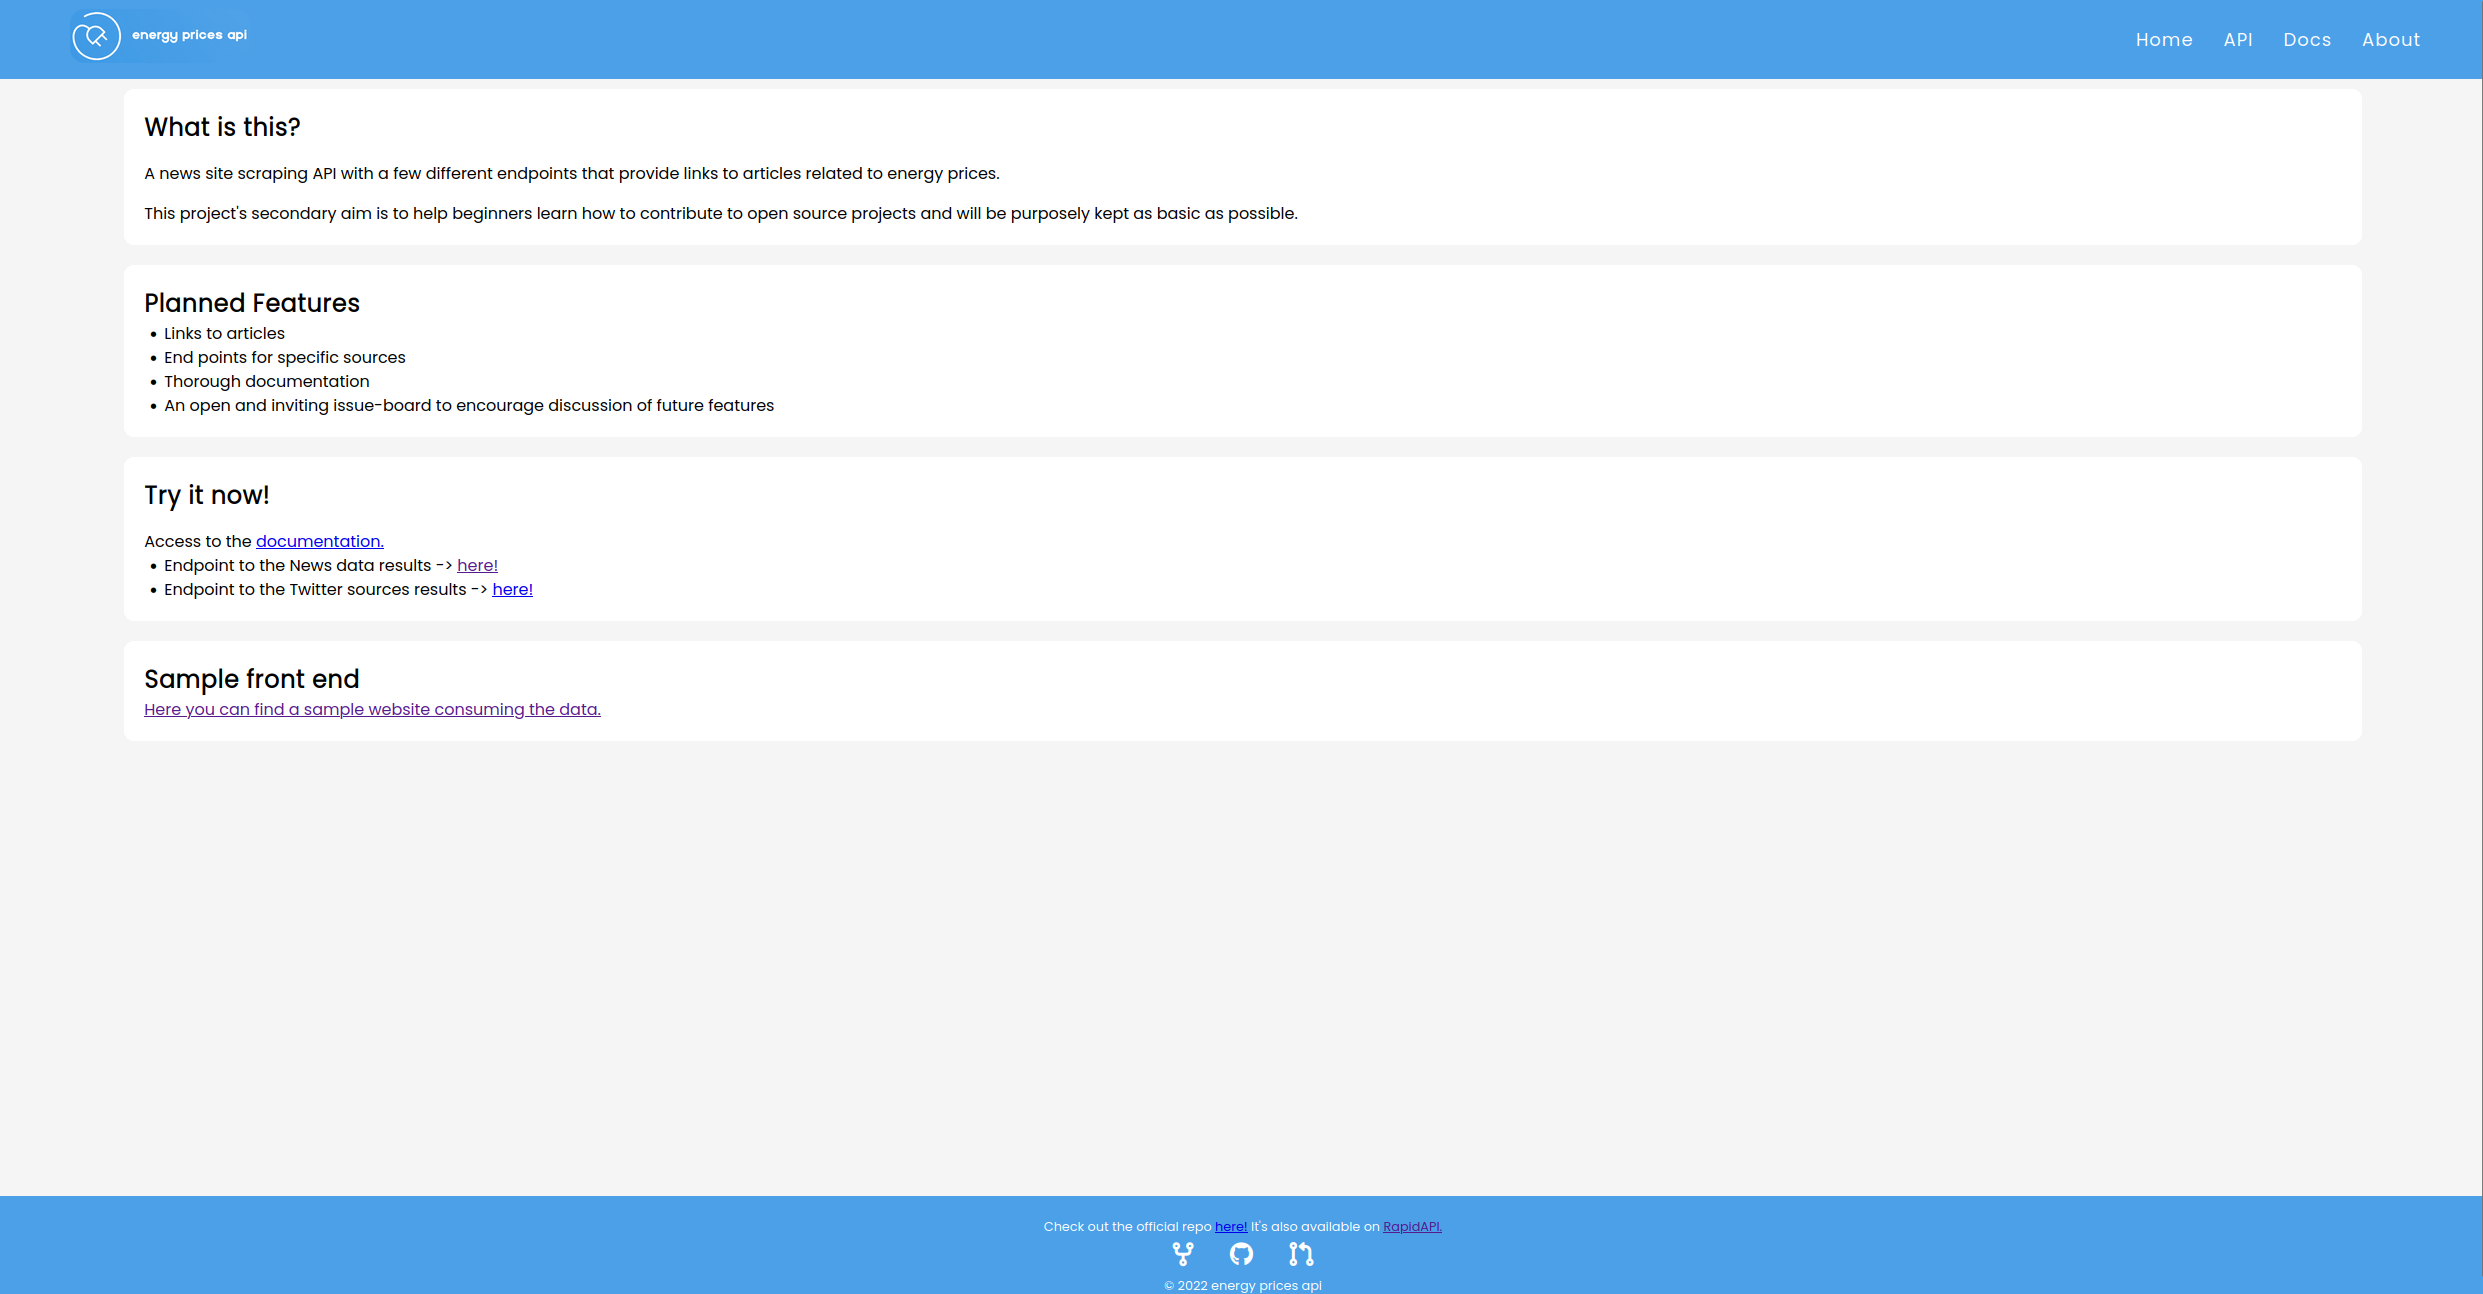
Task: Click 'here!' for the News data endpoint
Action: [477, 565]
